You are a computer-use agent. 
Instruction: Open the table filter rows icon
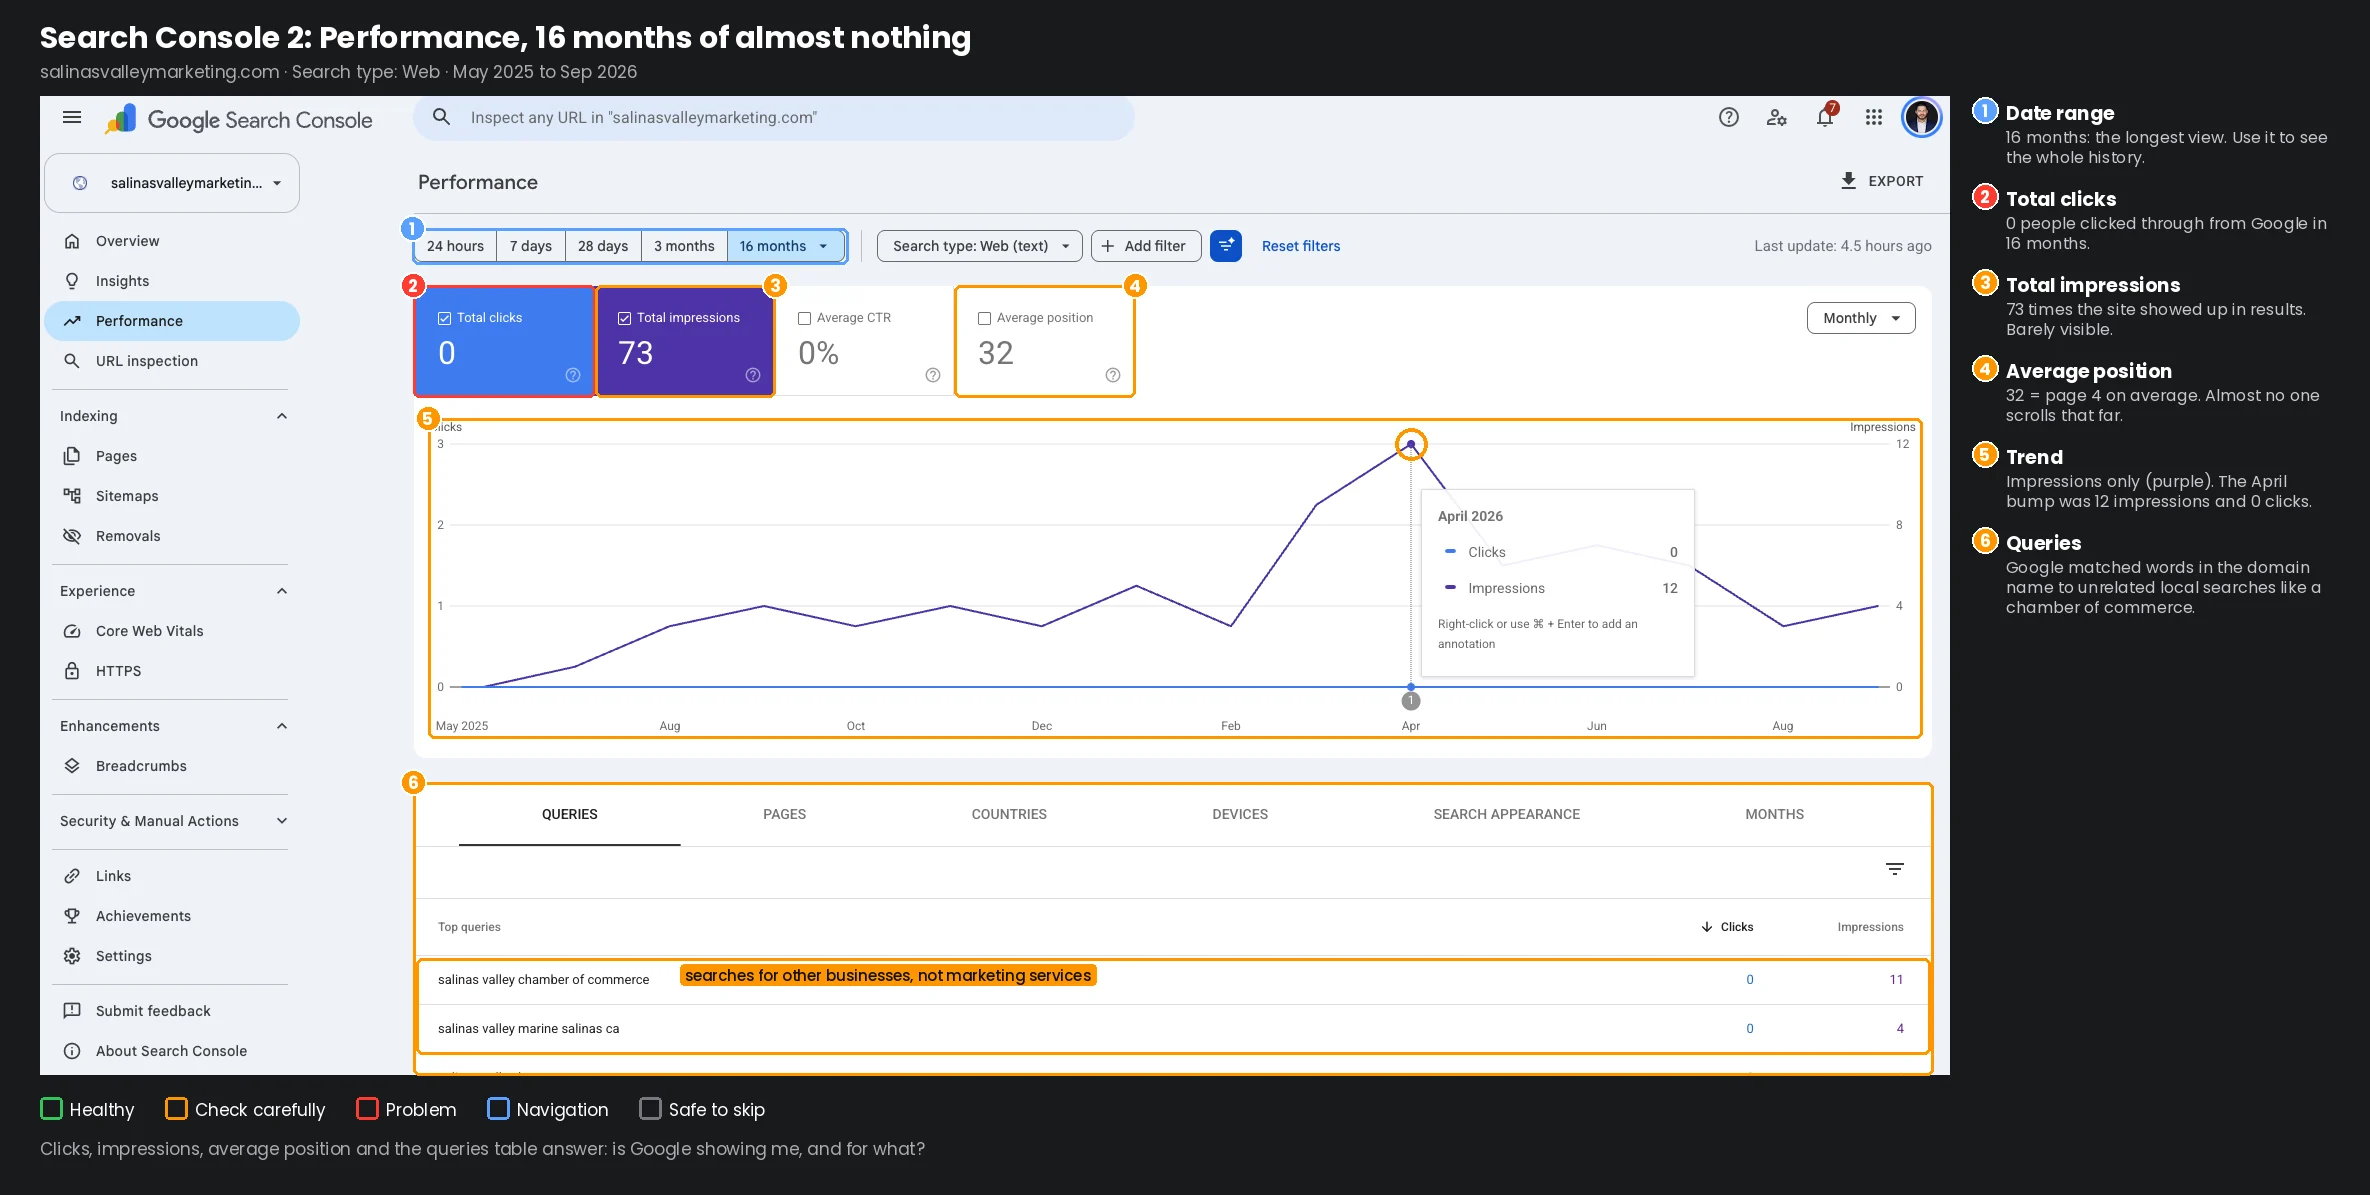(1894, 869)
